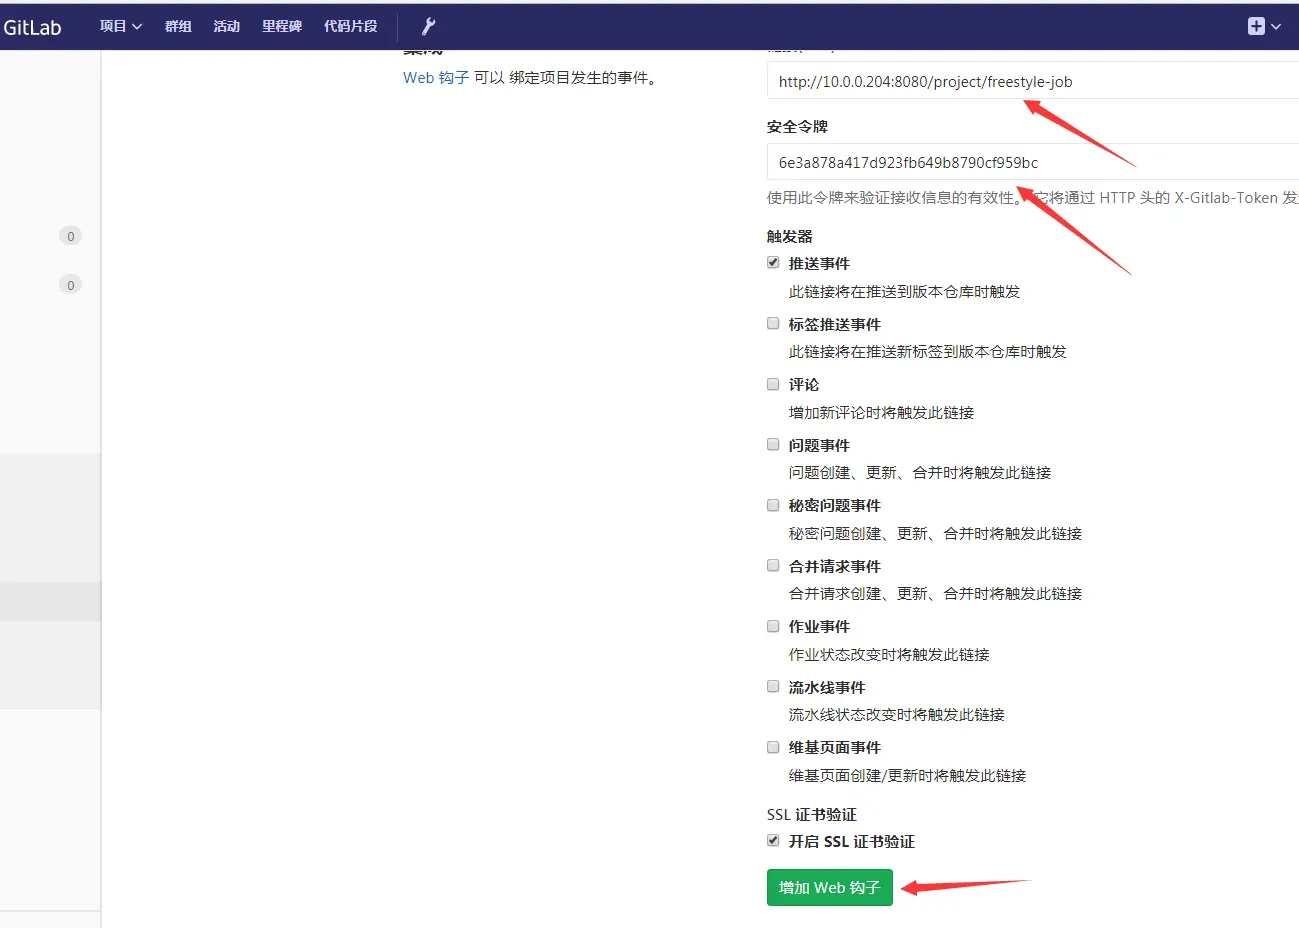Go to 里程碑 in the navigation bar
1299x928 pixels.
coord(281,26)
